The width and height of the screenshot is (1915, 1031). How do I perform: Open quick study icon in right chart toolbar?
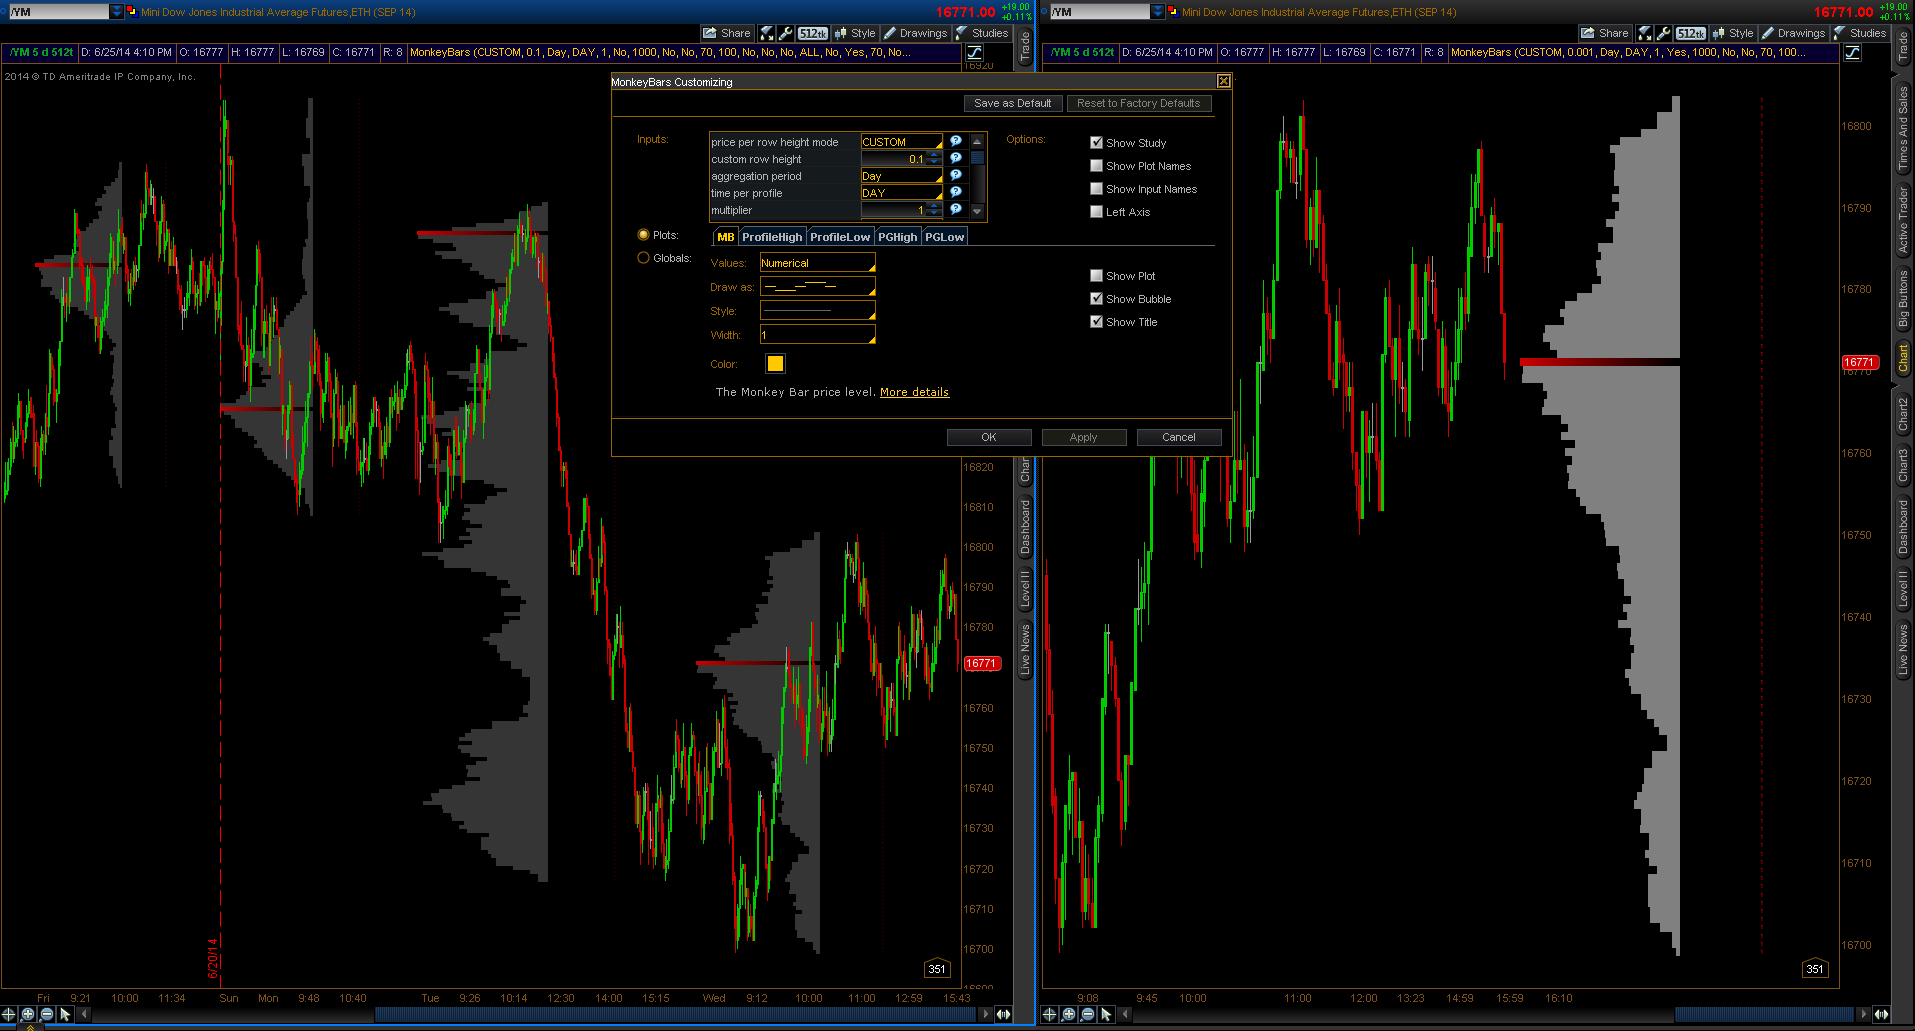(x=1644, y=33)
